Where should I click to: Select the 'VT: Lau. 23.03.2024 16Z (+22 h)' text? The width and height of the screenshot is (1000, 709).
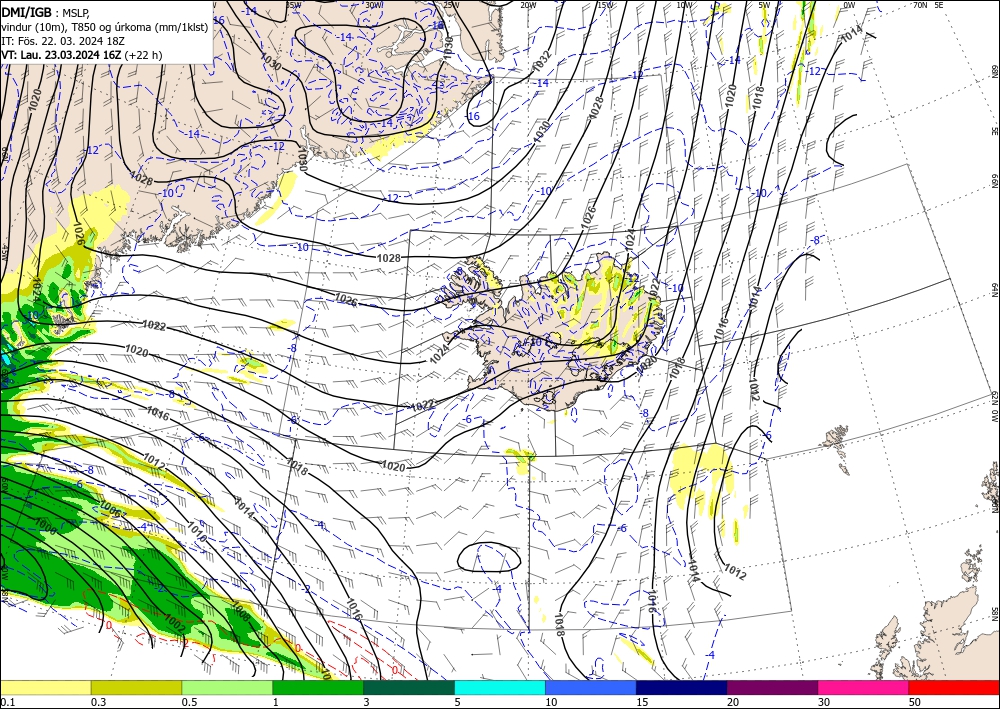(82, 55)
